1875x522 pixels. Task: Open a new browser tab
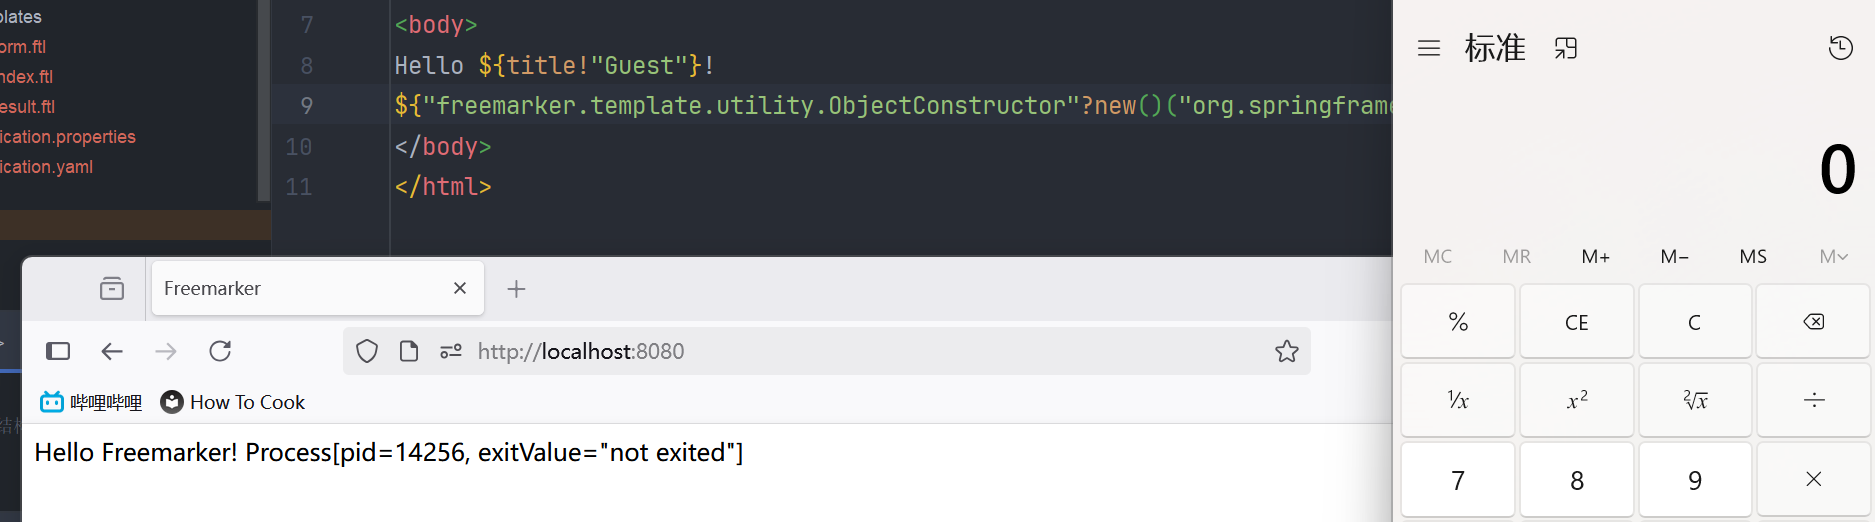tap(516, 289)
